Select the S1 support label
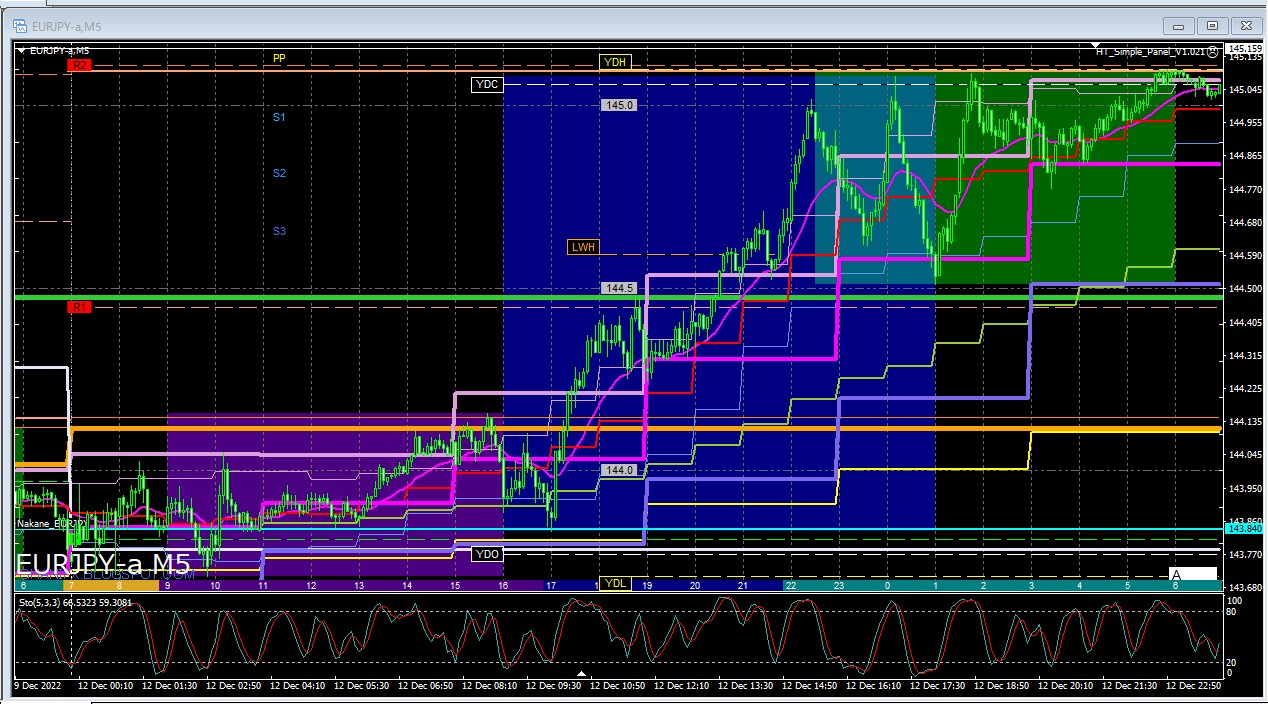This screenshot has width=1268, height=704. tap(279, 117)
